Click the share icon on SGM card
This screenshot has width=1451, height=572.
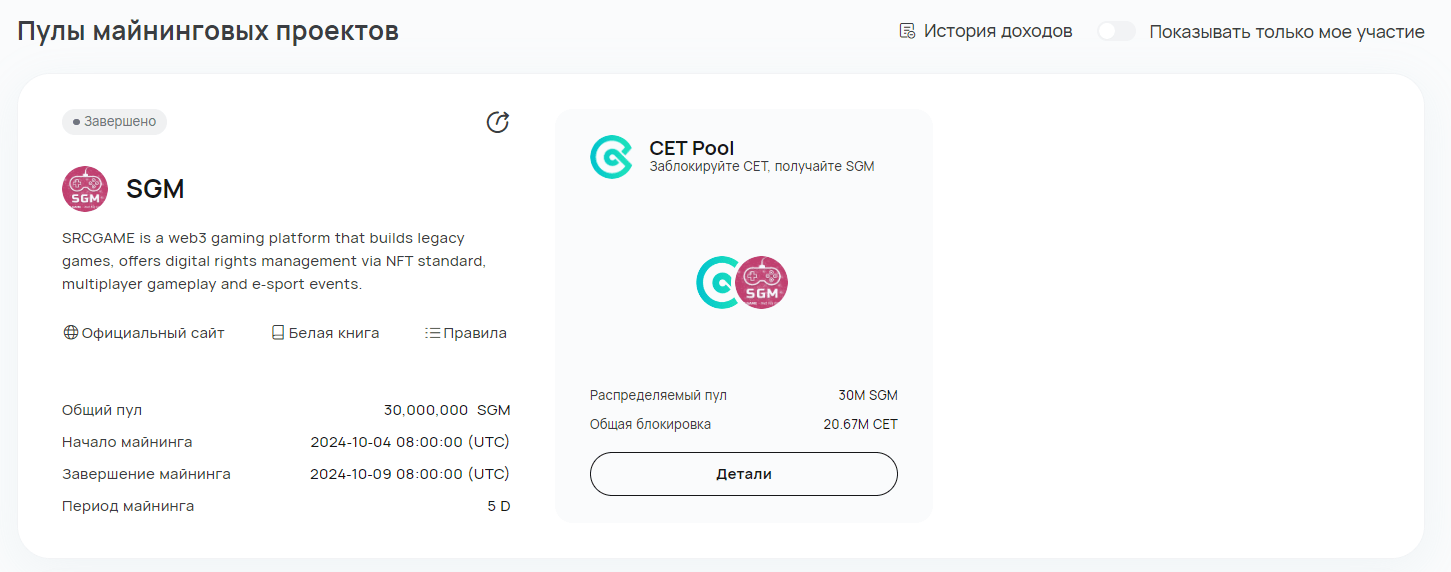coord(498,122)
